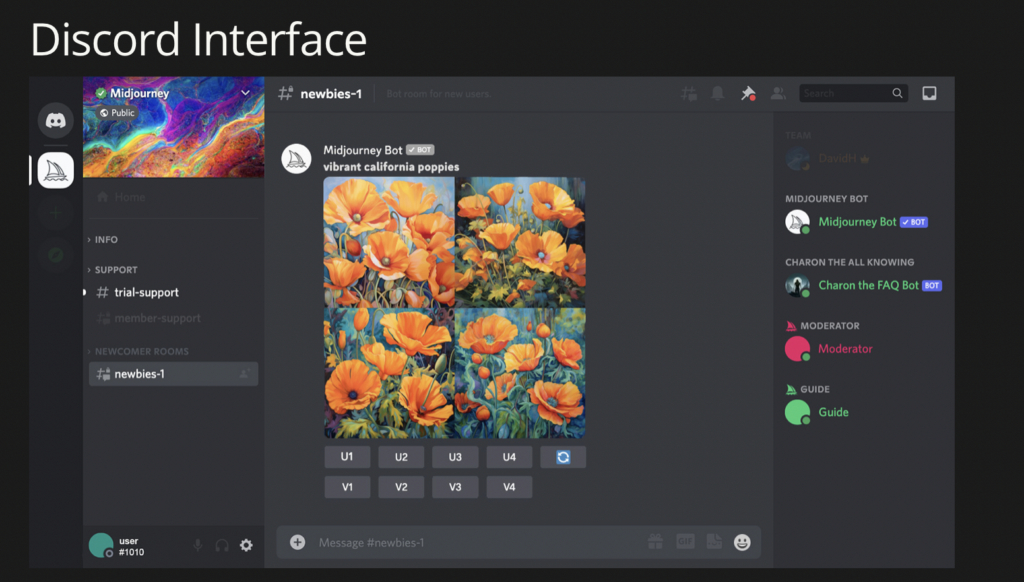
Task: Open the top-left poppy image
Action: tap(389, 242)
